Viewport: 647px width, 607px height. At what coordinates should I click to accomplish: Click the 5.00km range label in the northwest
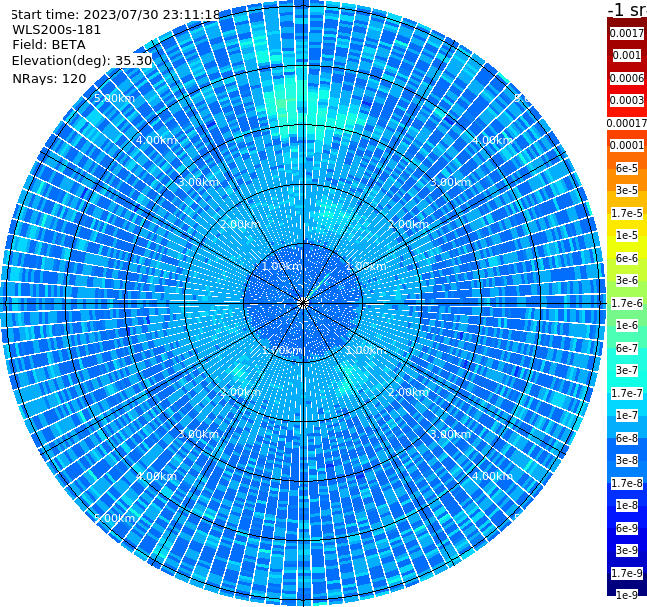tap(115, 98)
